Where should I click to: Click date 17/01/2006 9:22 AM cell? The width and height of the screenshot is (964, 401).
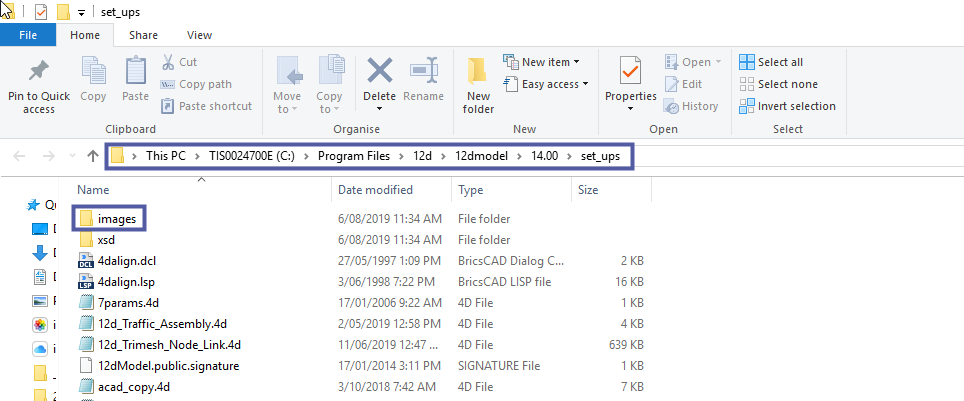(x=390, y=303)
